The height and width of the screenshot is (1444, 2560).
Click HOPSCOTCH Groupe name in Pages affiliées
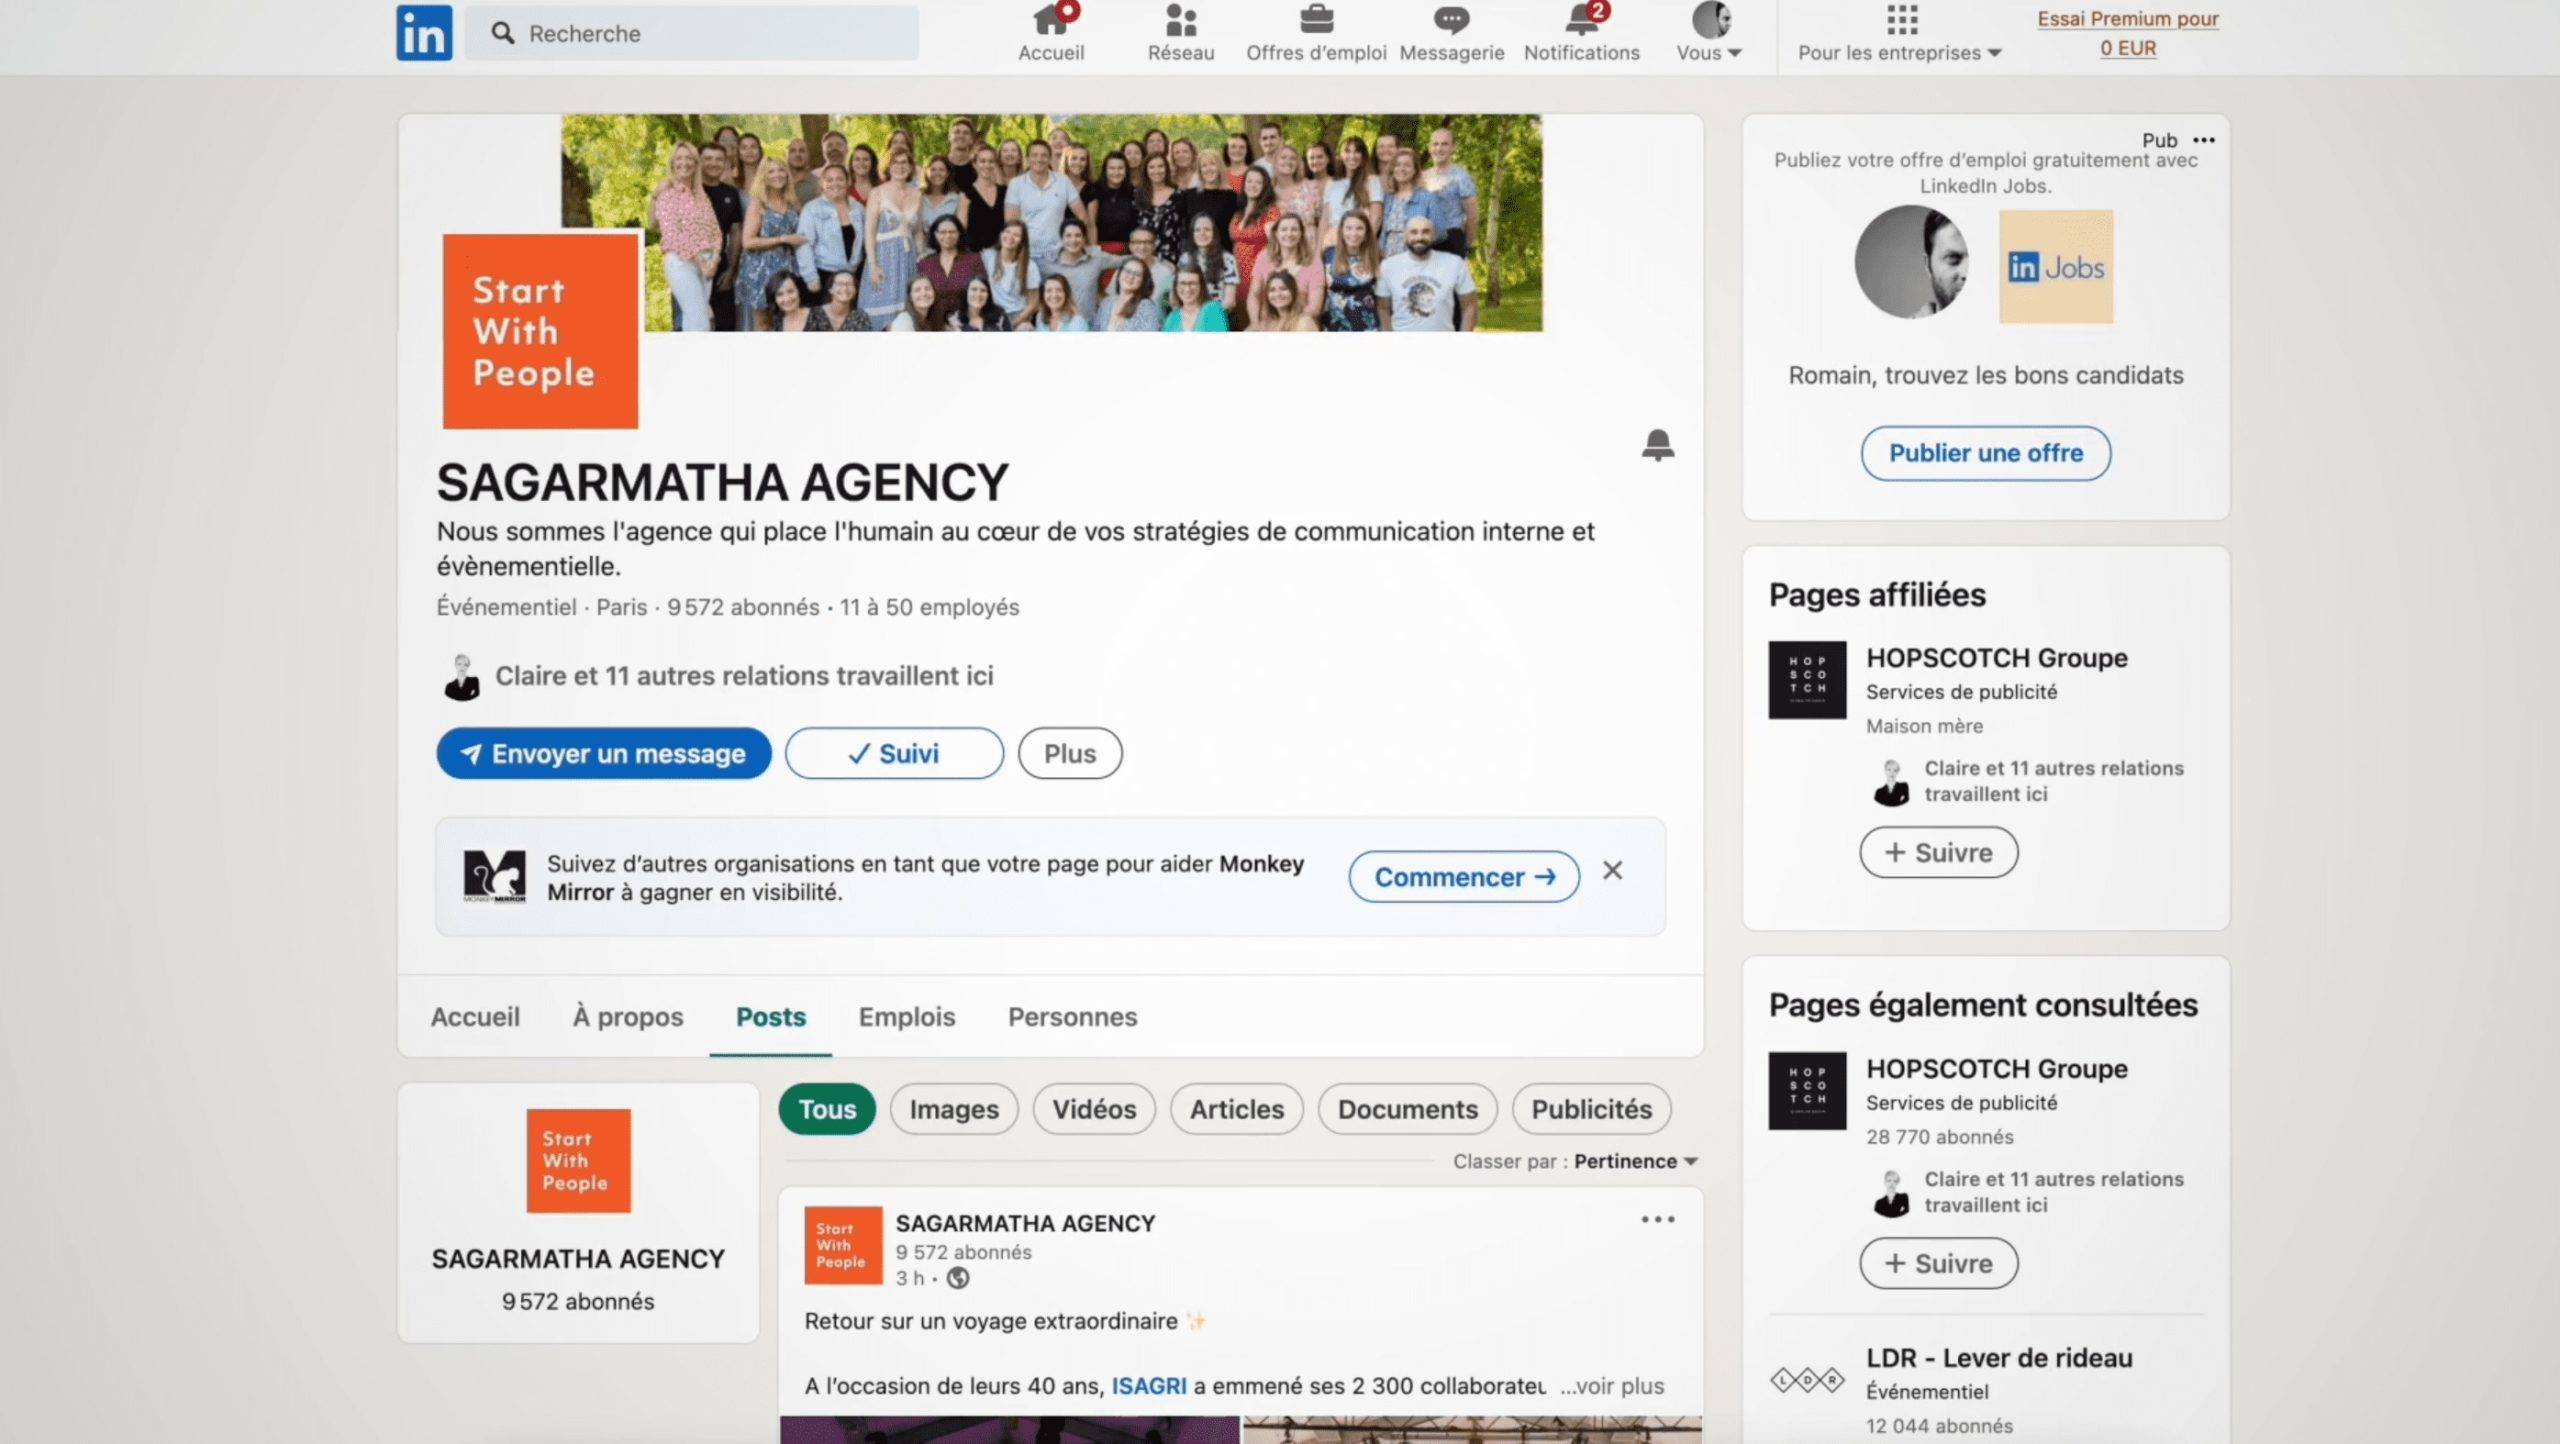click(x=1997, y=658)
